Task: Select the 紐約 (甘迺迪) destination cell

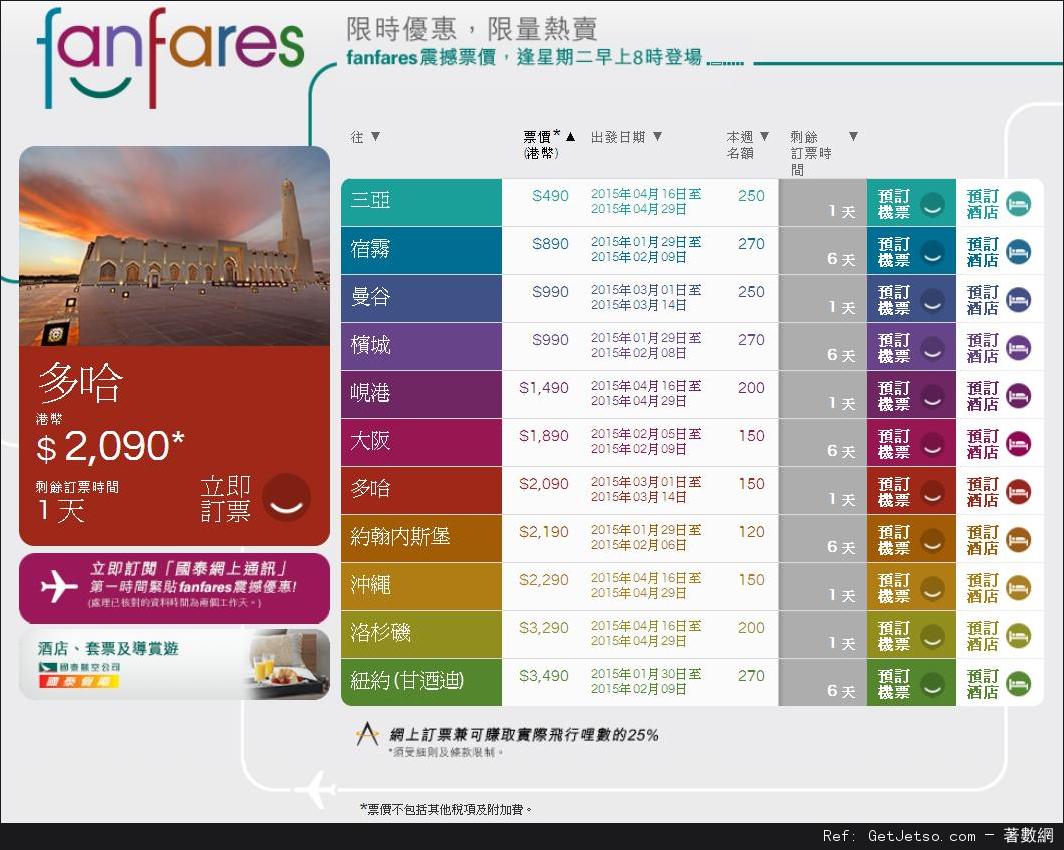Action: (421, 682)
